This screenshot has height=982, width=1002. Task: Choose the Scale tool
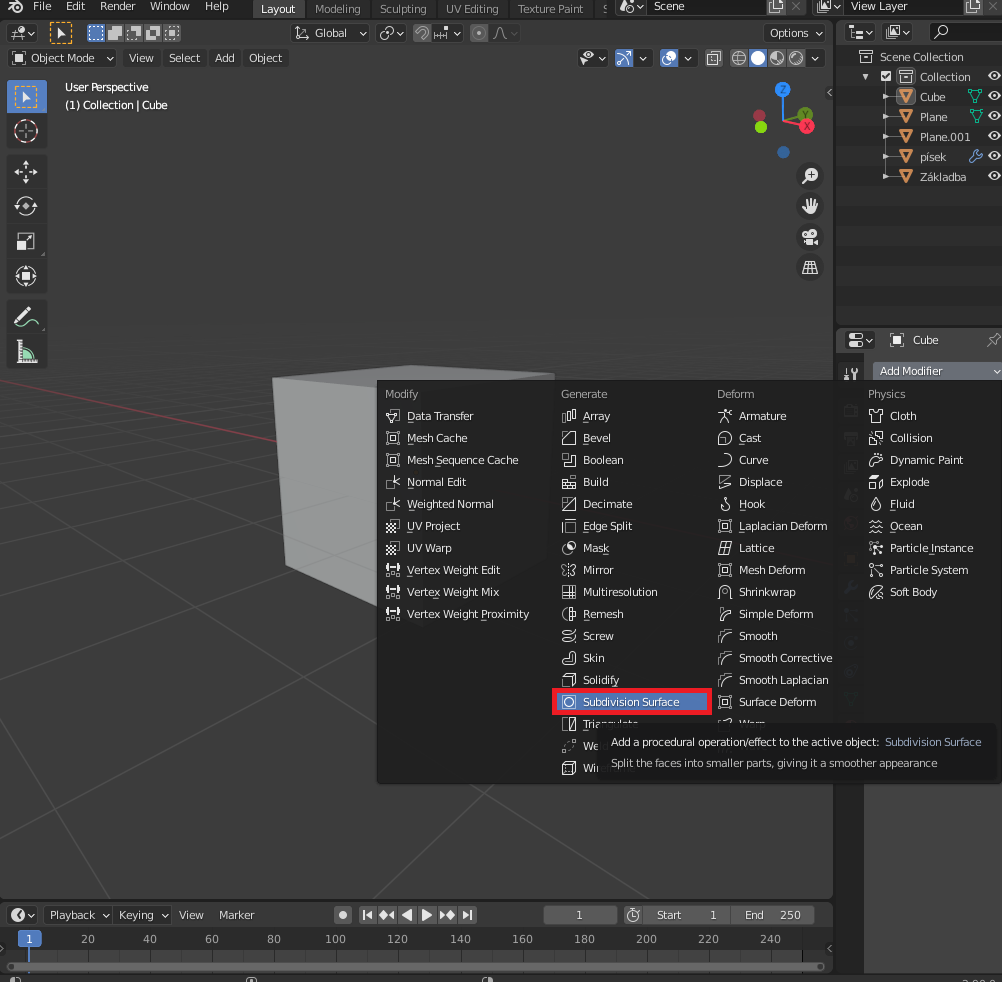coord(26,241)
